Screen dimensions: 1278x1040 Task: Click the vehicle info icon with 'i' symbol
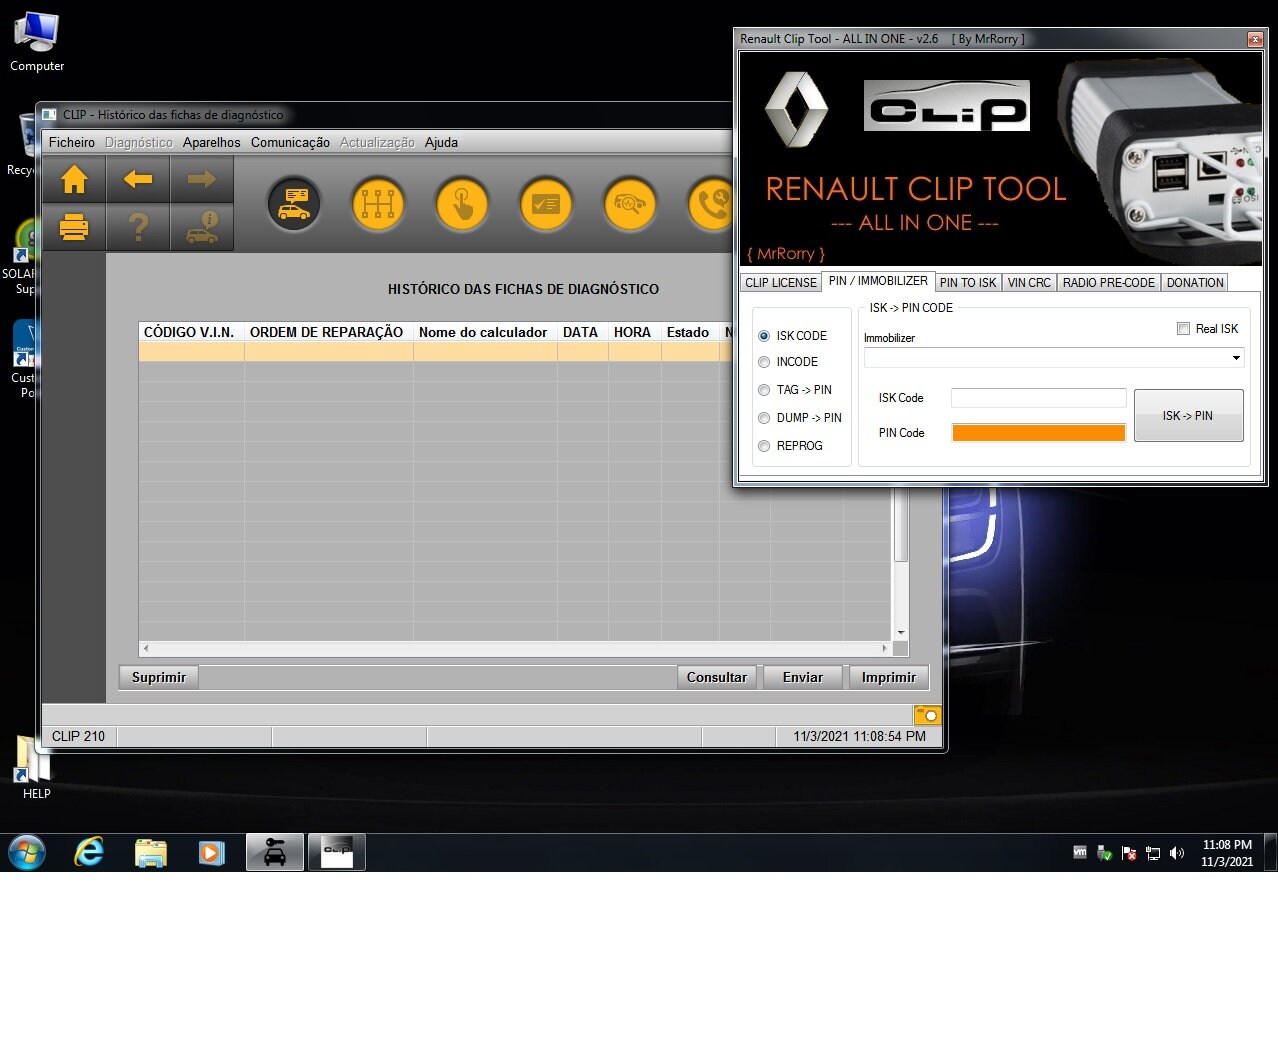[x=202, y=227]
